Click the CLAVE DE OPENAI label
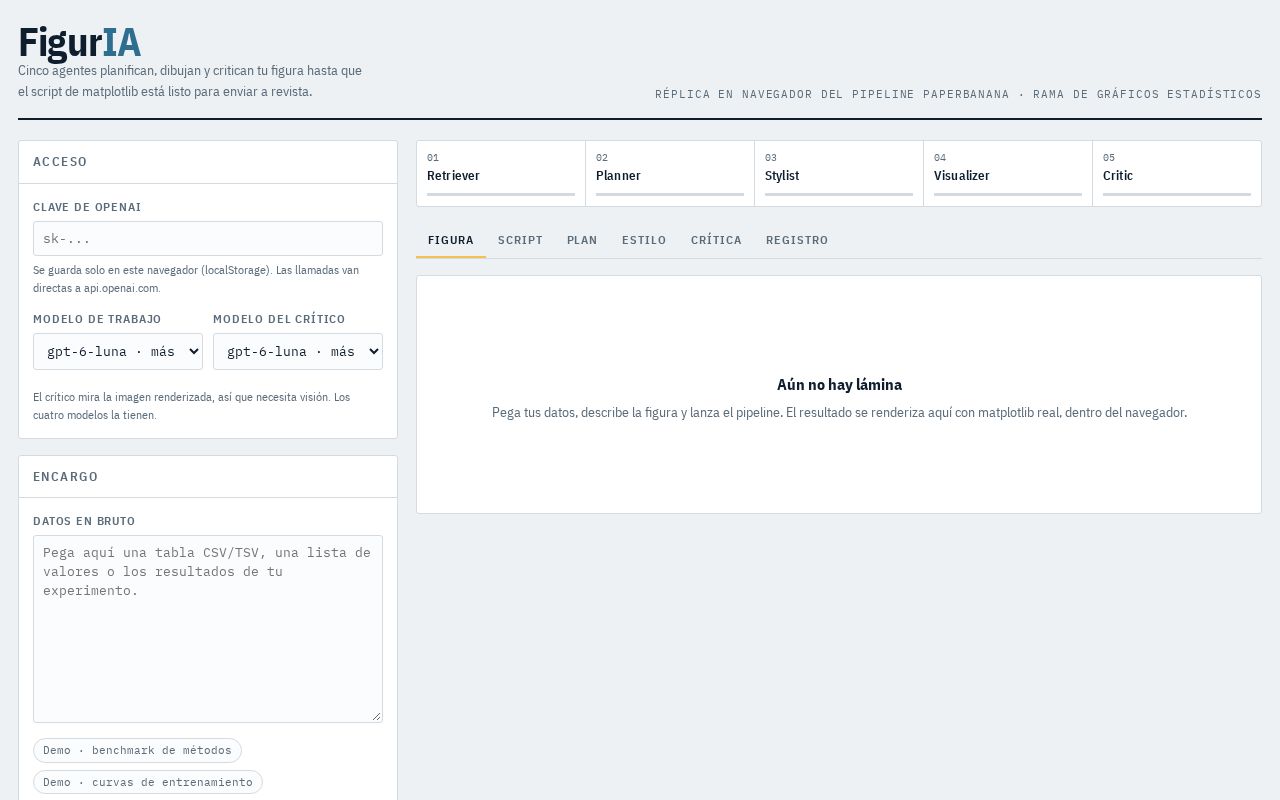The image size is (1280, 800). click(x=87, y=207)
